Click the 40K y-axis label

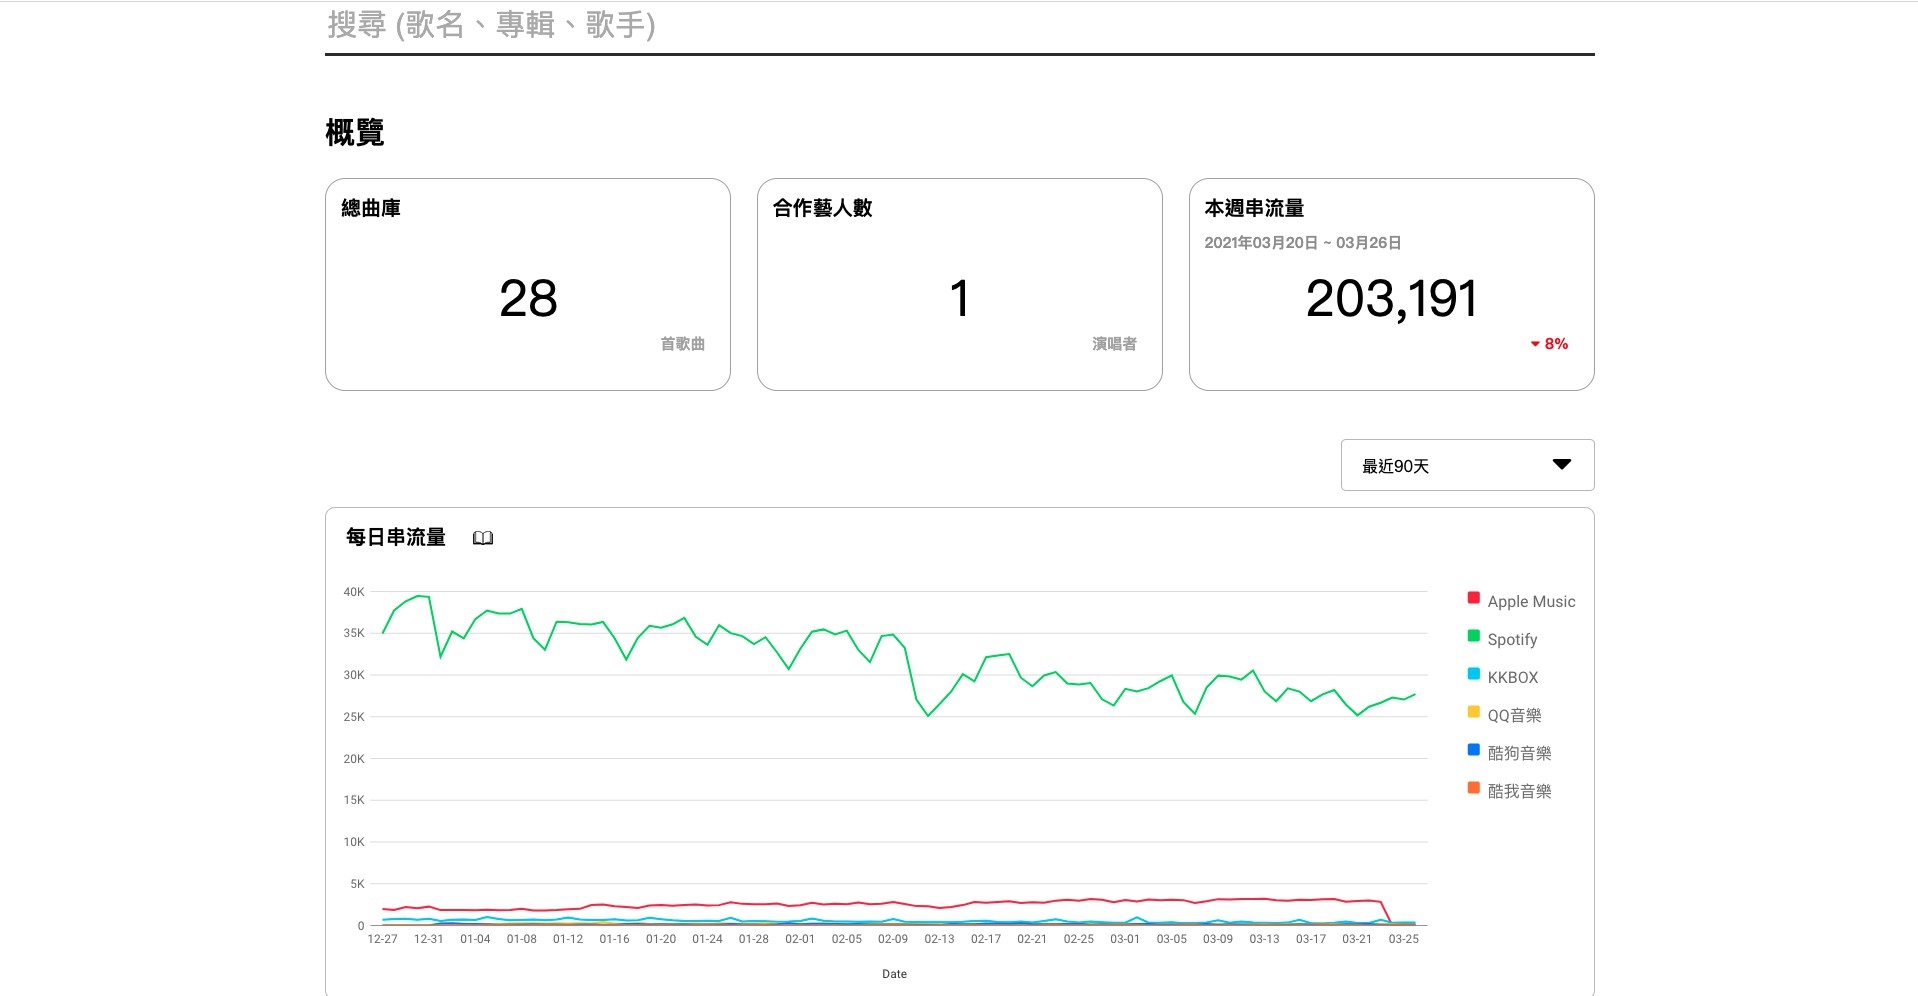coord(354,592)
